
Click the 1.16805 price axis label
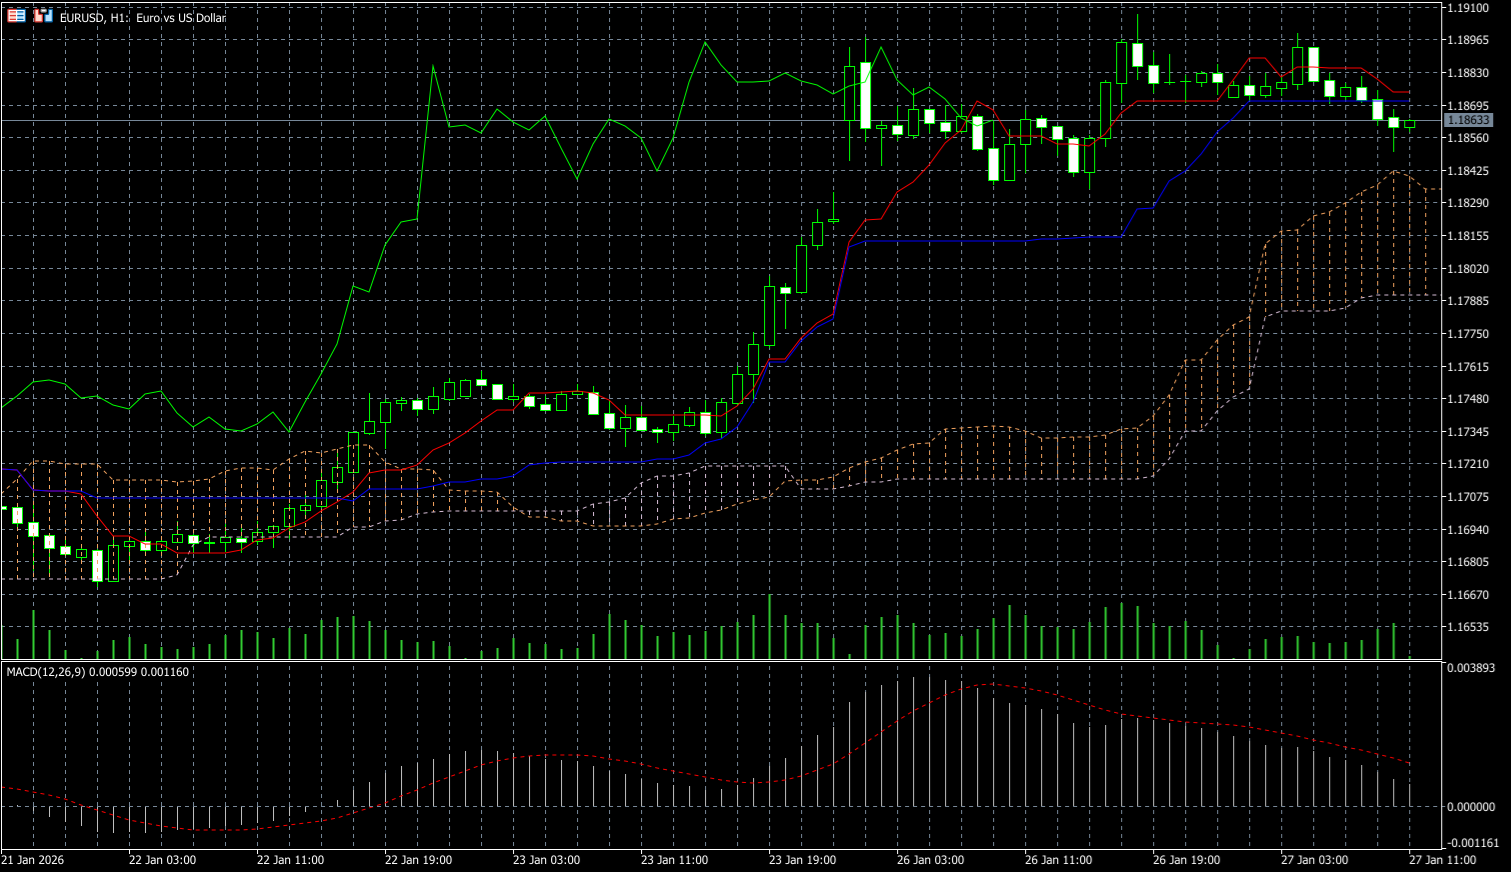point(1469,562)
